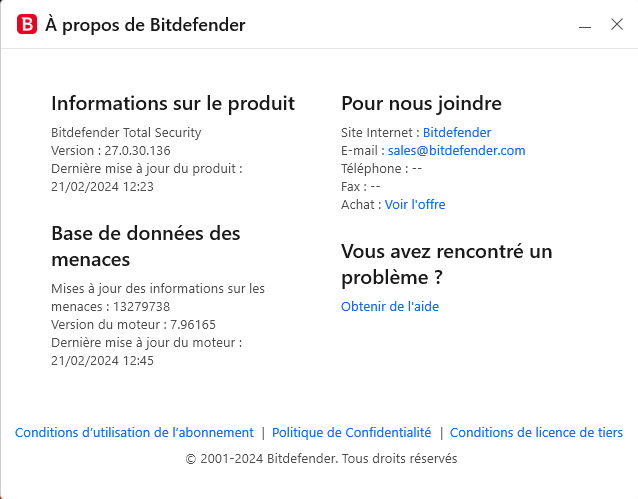This screenshot has height=499, width=638.
Task: Open Conditions d'utilisation de l'abonnement
Action: [134, 433]
